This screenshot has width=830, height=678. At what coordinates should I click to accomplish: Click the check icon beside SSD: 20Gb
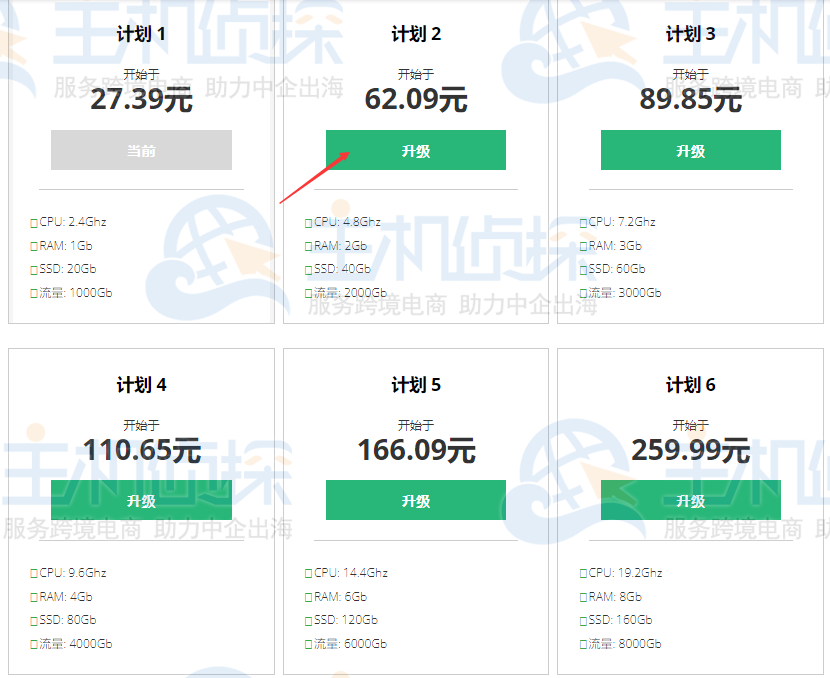pos(33,269)
